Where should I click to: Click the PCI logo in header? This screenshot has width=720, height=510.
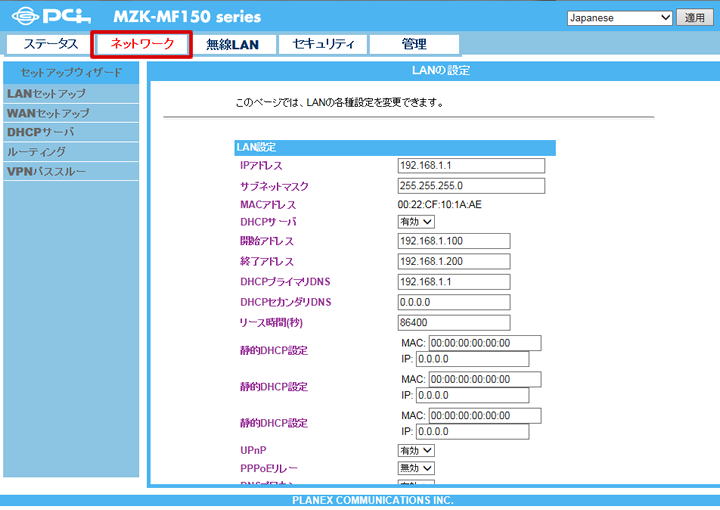tap(51, 16)
